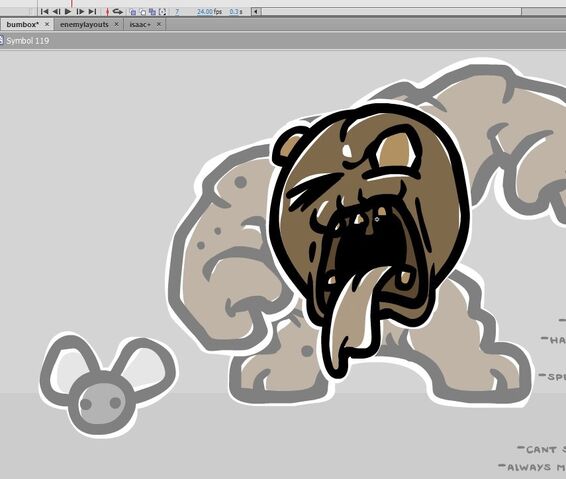
Task: Click the timeline scroll left arrow
Action: [256, 12]
